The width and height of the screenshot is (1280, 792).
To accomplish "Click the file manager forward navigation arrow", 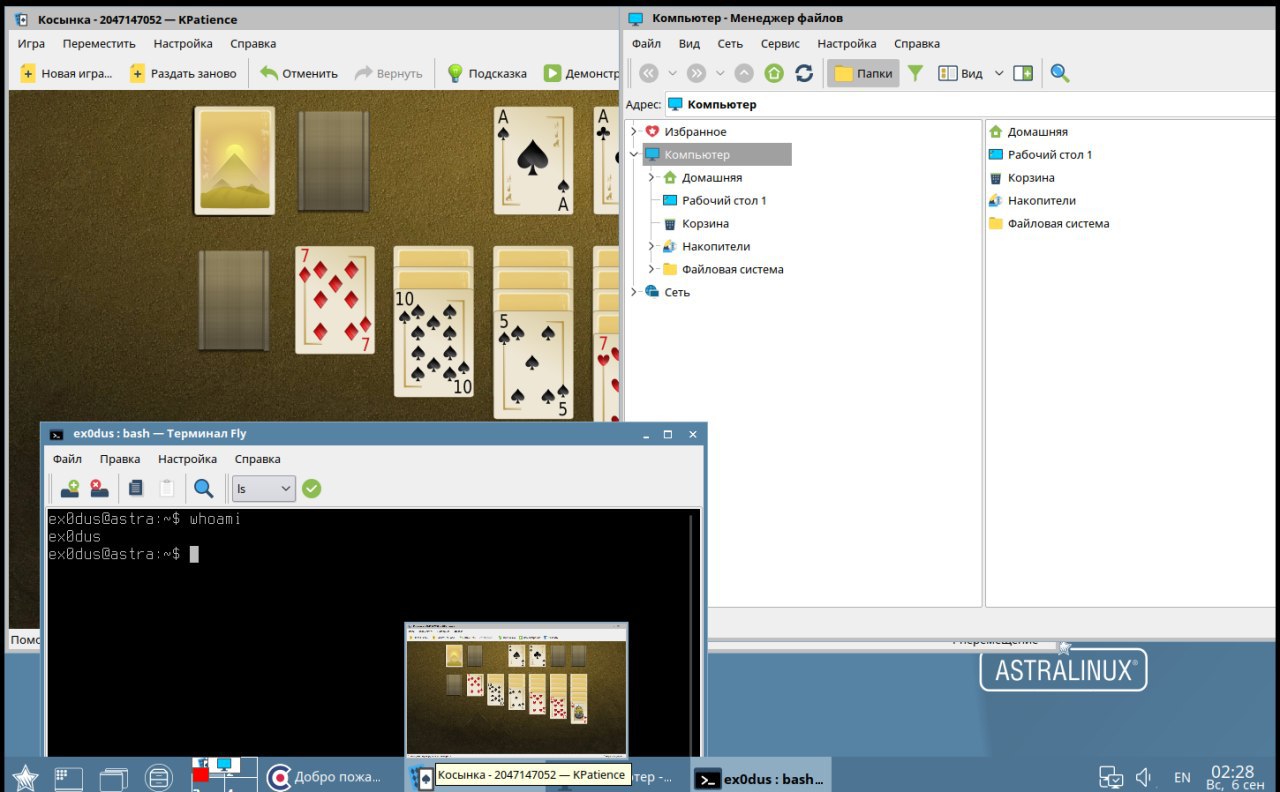I will (696, 73).
